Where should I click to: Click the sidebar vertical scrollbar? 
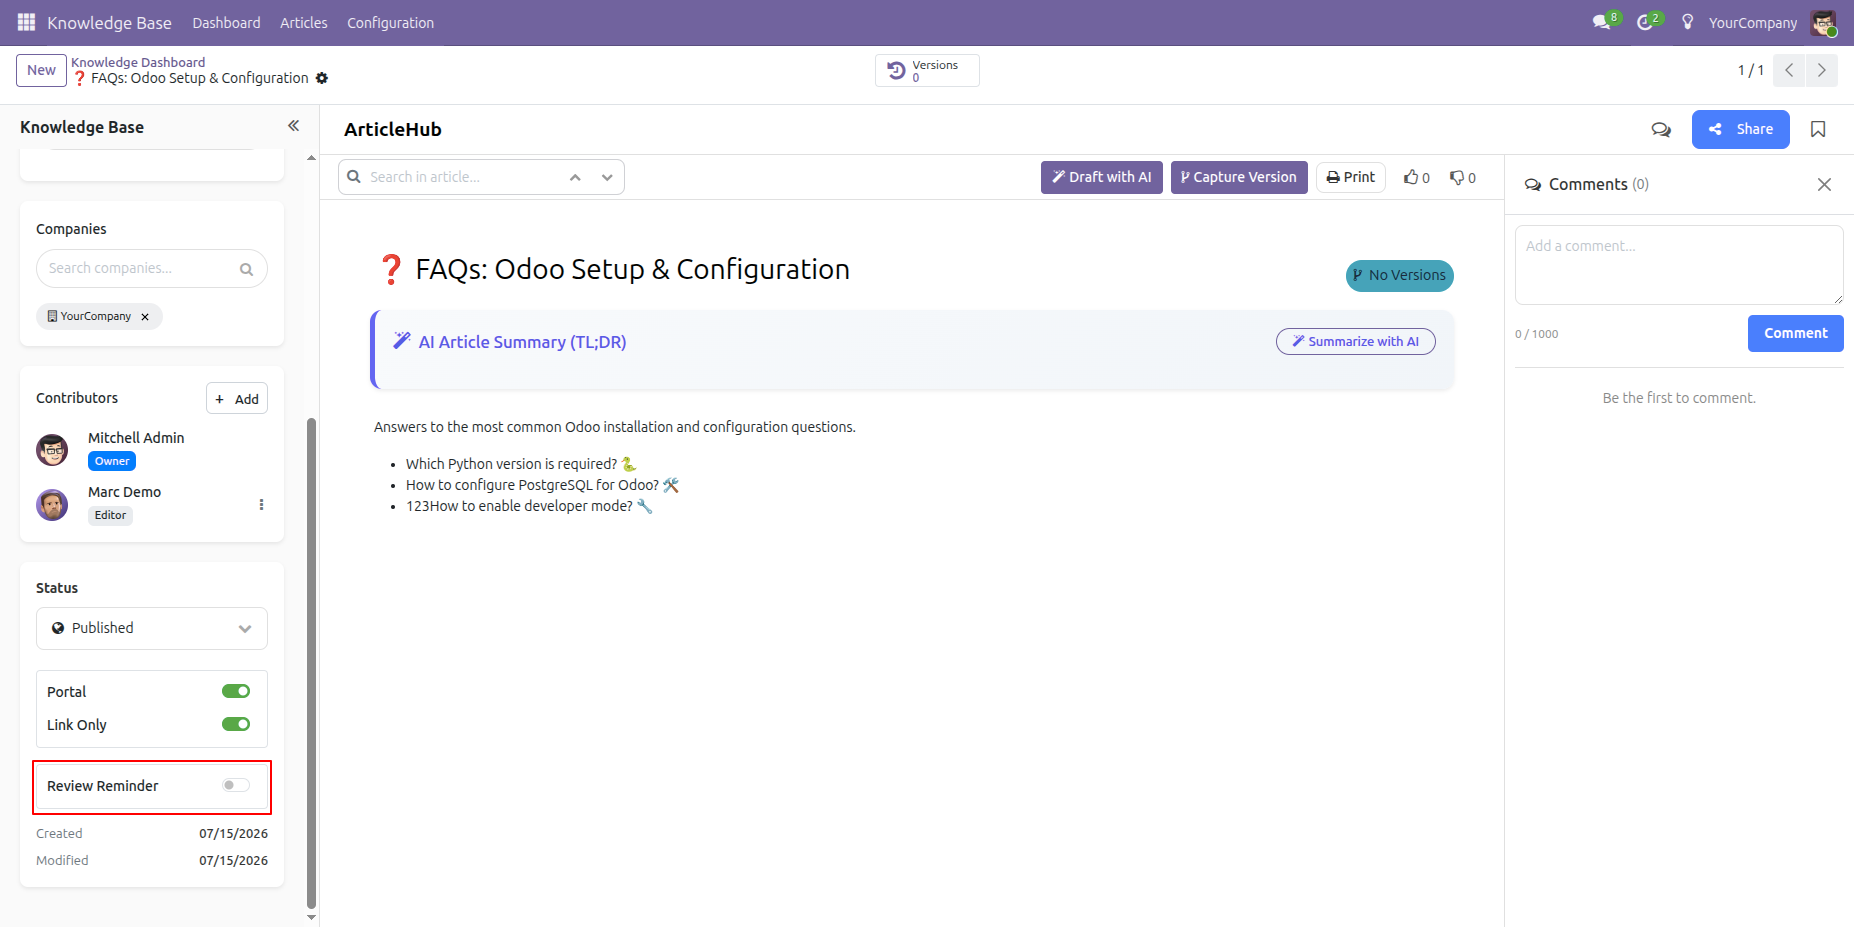[x=311, y=662]
